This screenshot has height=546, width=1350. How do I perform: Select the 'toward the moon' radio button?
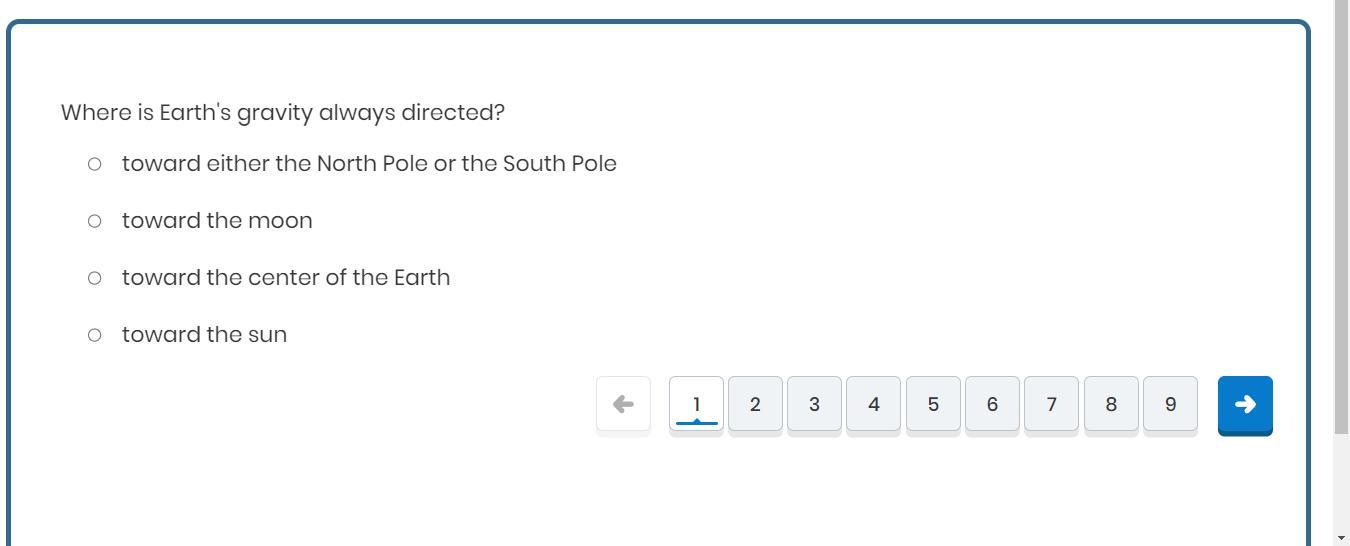tap(94, 221)
